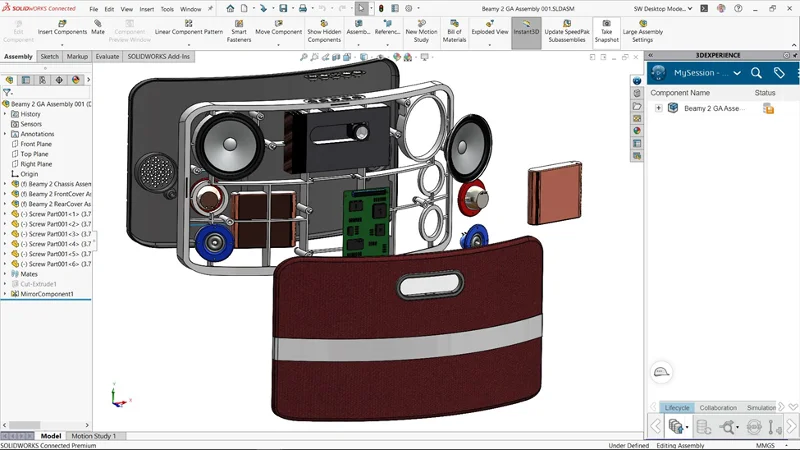Select Front Plane in feature tree

[x=35, y=144]
